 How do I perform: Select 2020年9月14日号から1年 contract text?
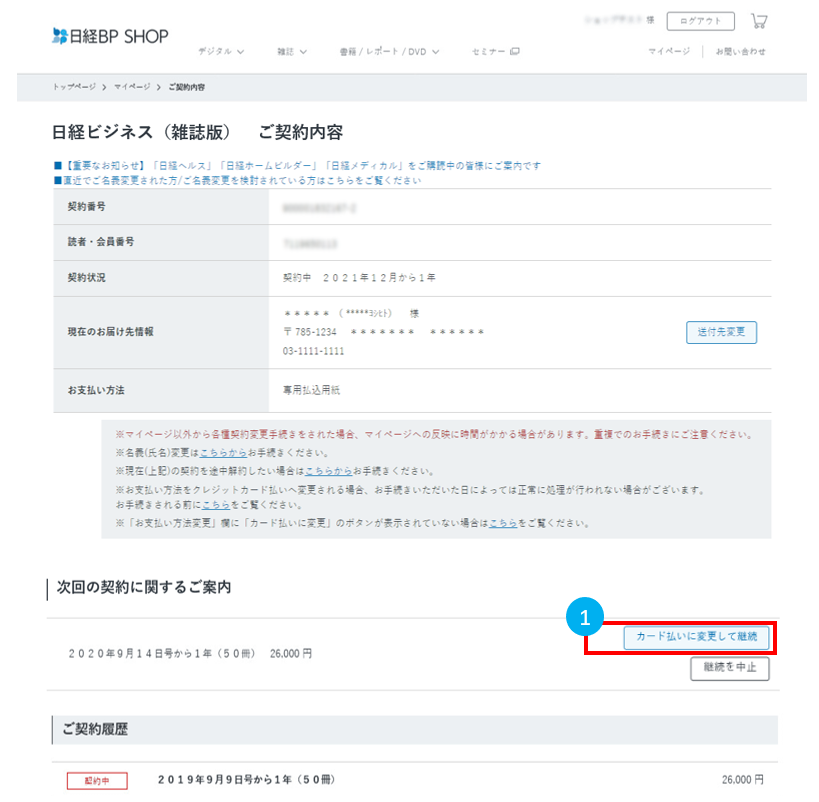click(x=162, y=654)
